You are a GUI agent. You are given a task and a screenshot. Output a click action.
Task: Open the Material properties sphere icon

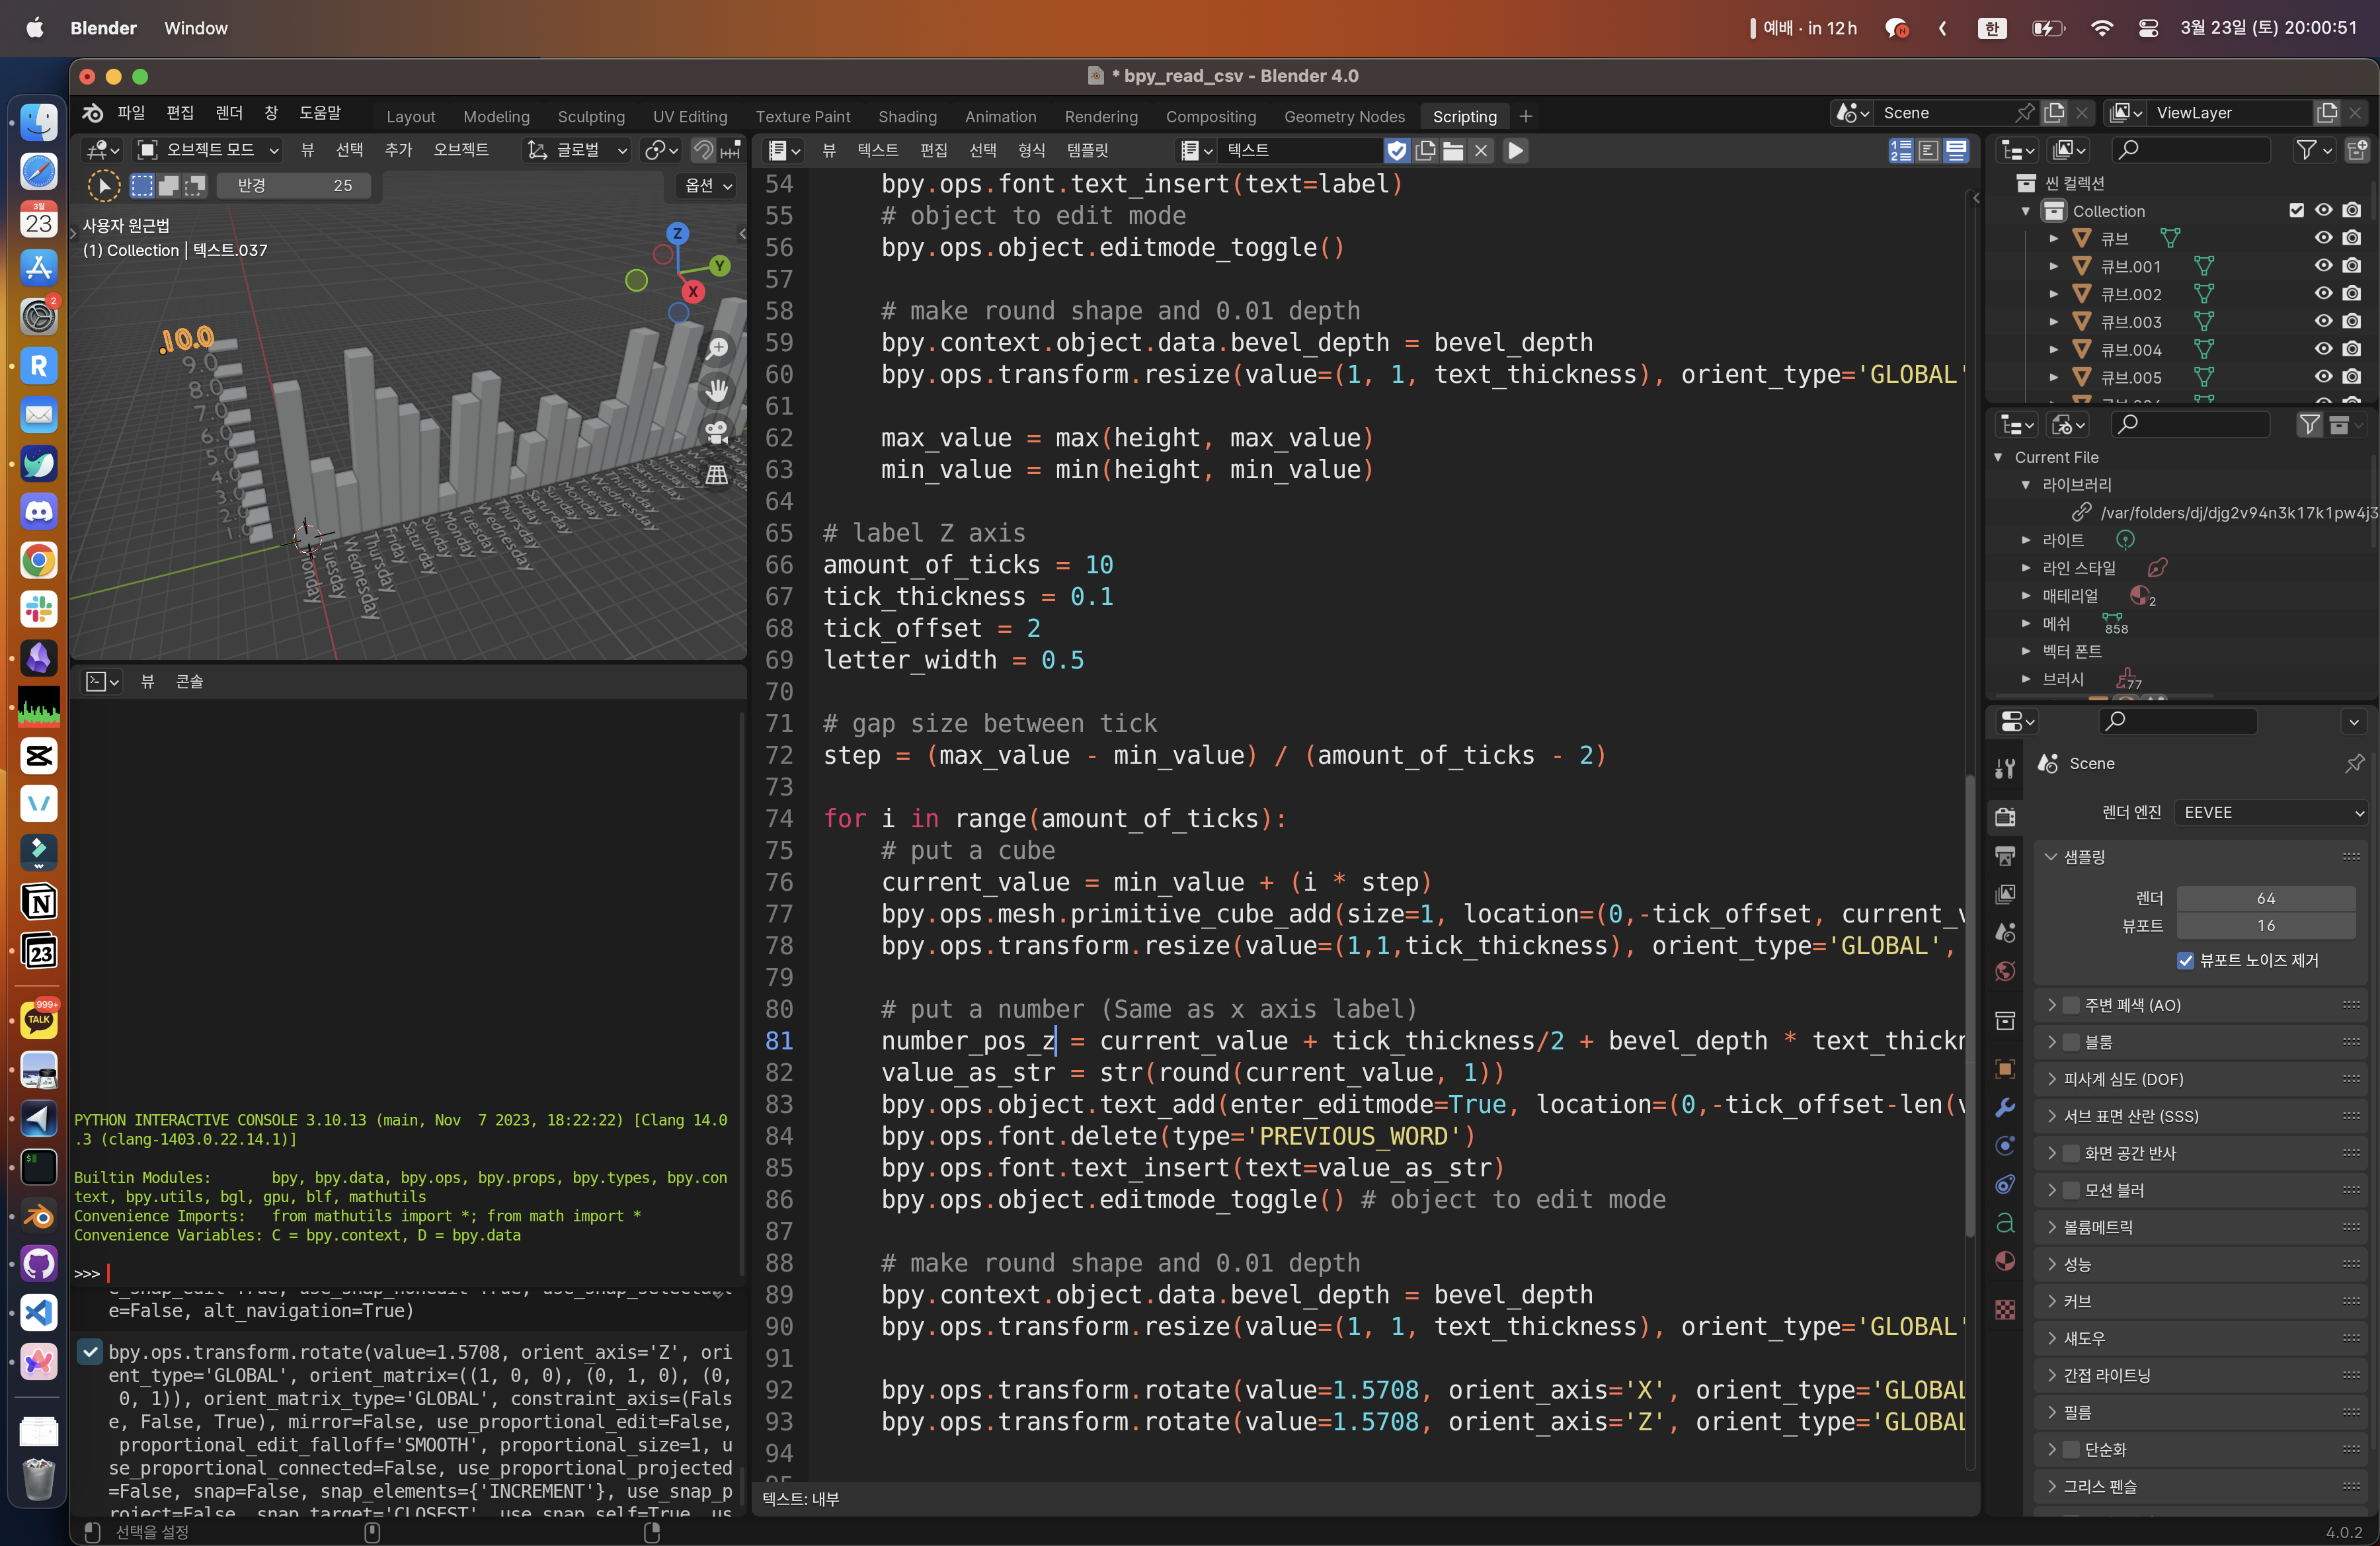tap(2005, 1261)
